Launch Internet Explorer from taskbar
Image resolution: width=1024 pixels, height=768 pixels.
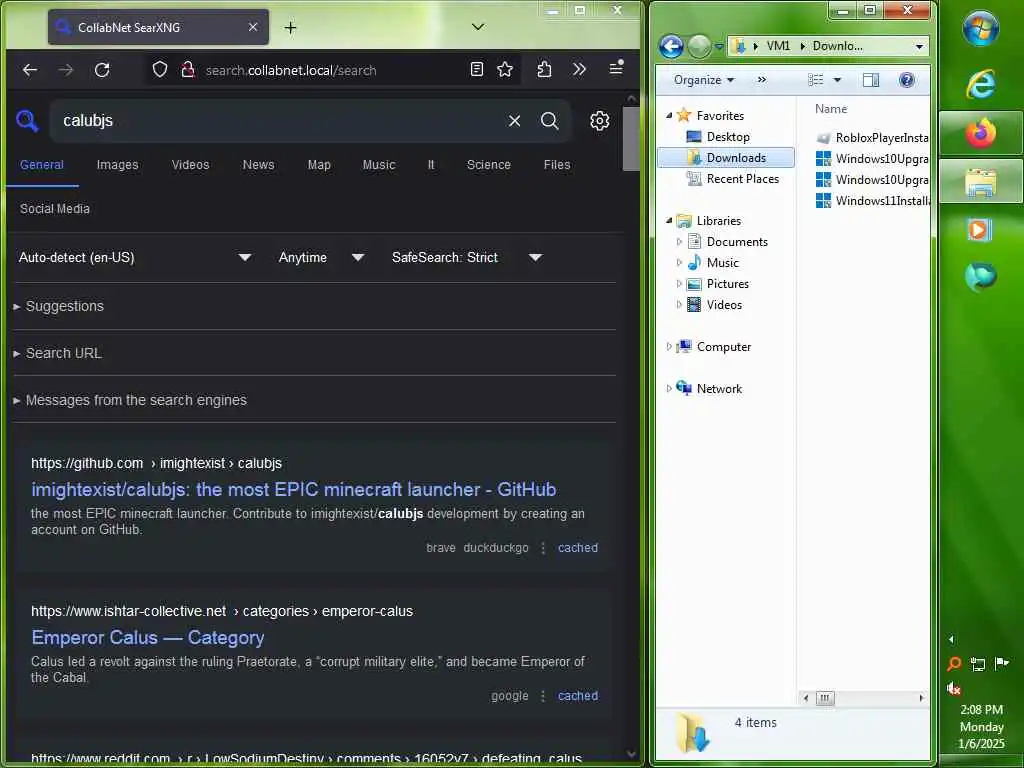coord(981,84)
